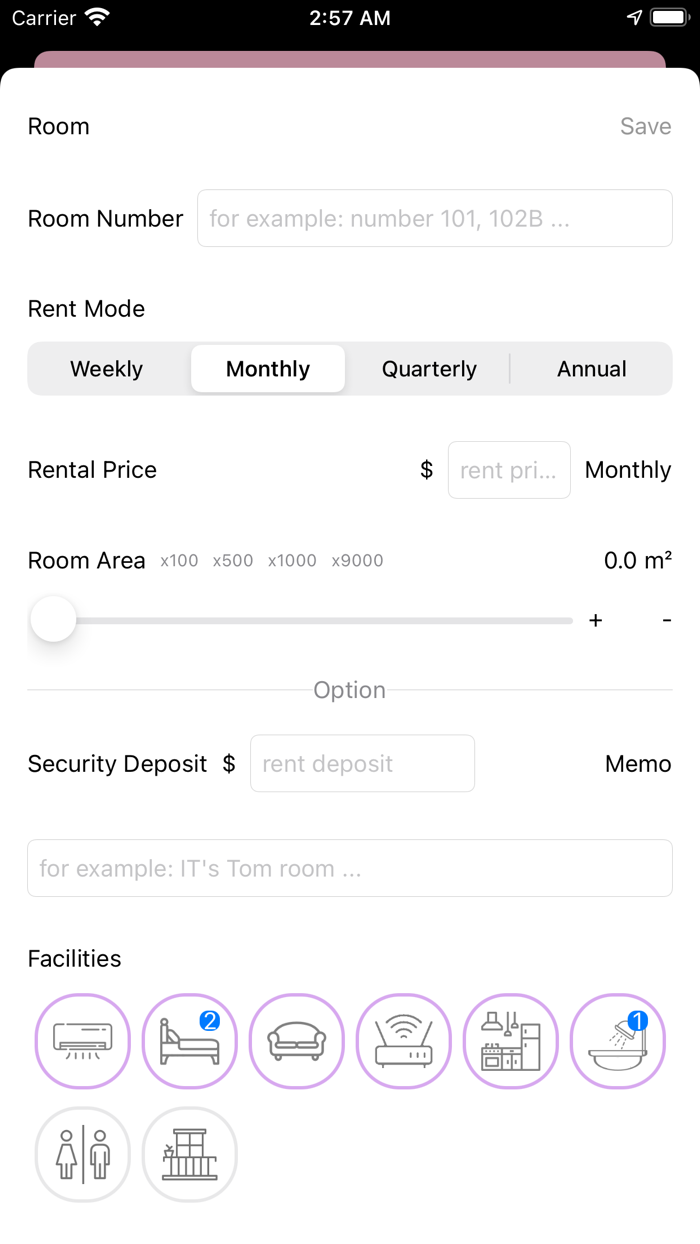Screen dimensions: 700x1244
Task: Select the Annual rent mode
Action: 591,369
